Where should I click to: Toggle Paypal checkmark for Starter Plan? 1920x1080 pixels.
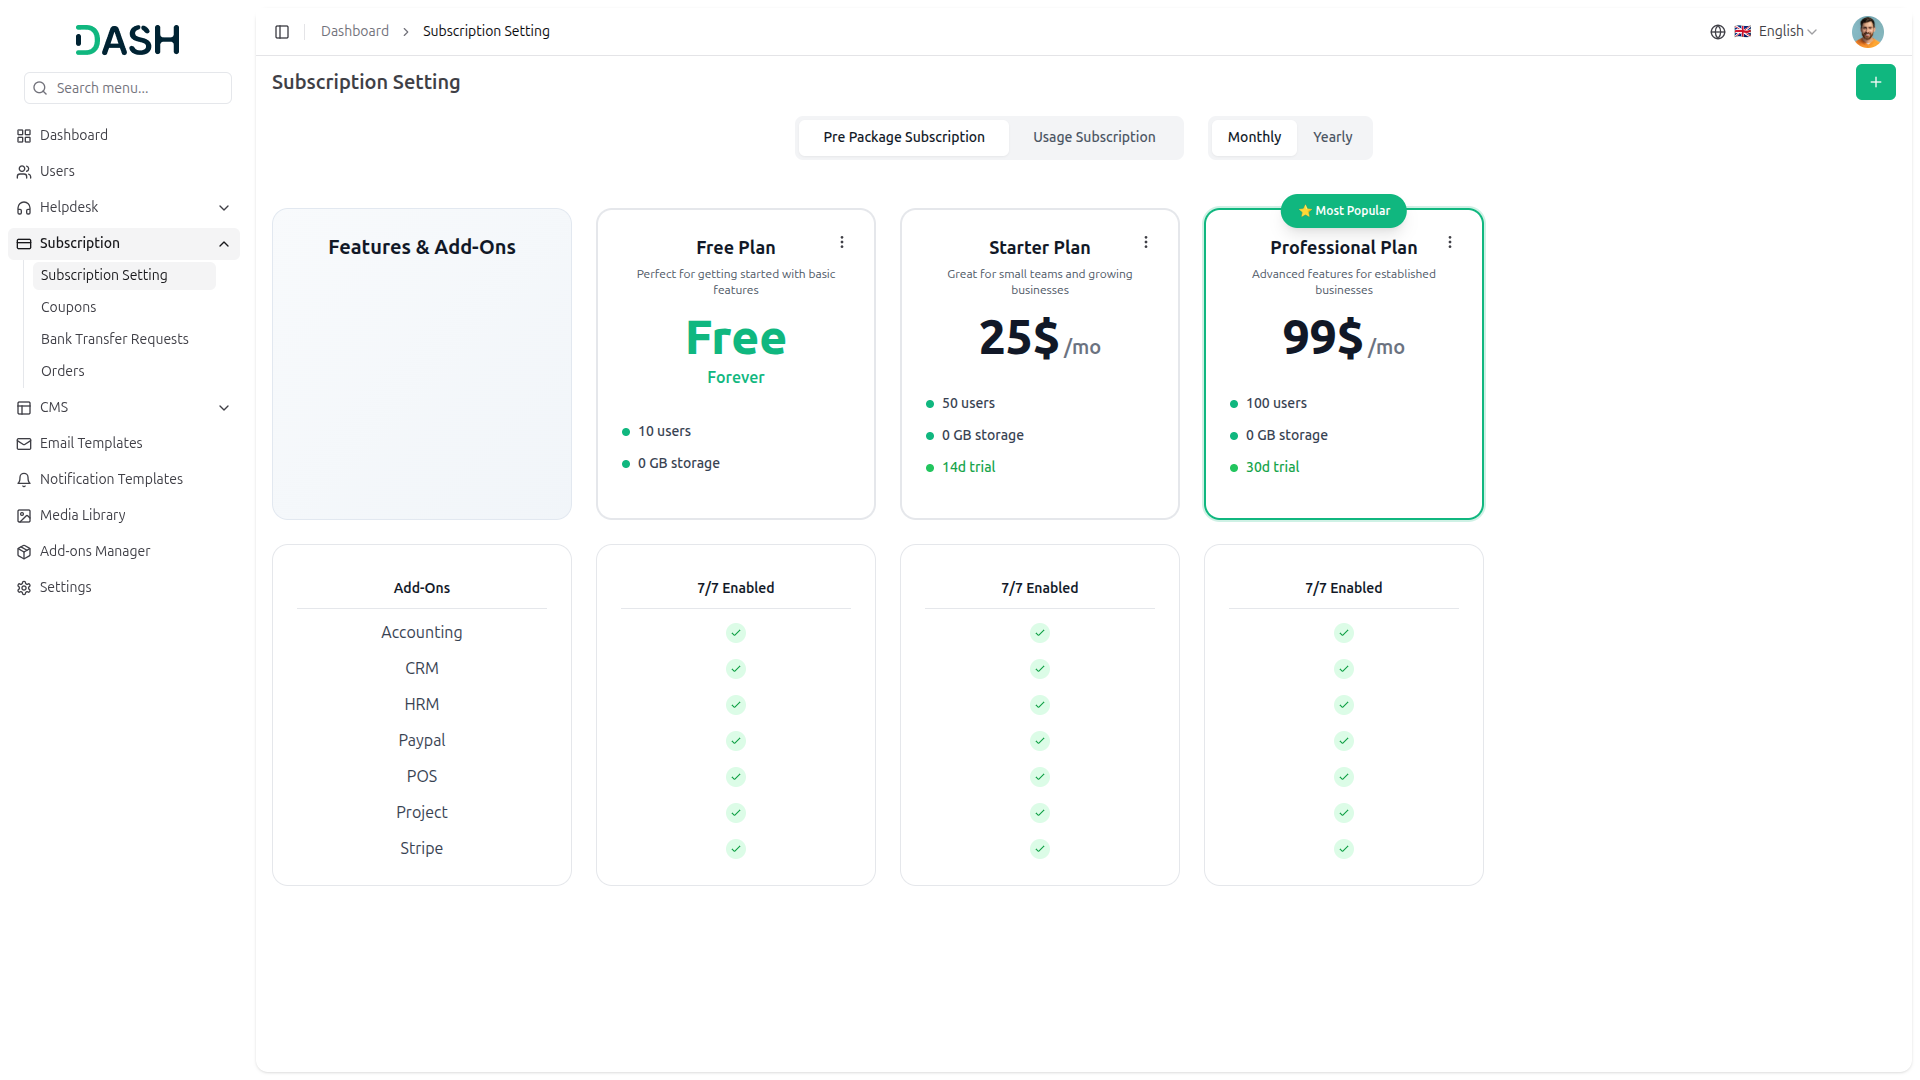pyautogui.click(x=1040, y=741)
